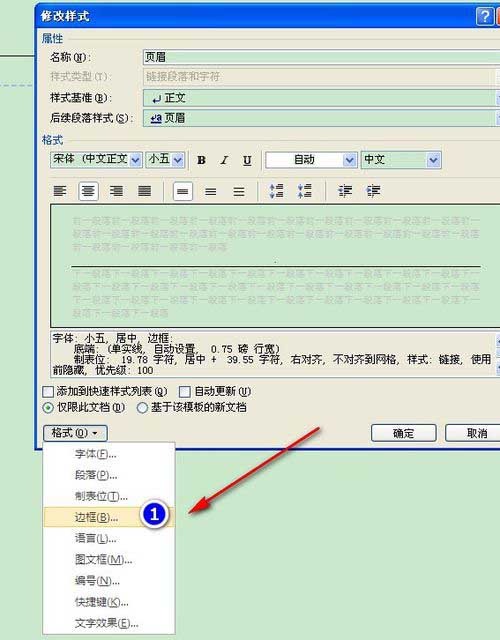Apply justified alignment icon
The width and height of the screenshot is (500, 640).
(144, 191)
